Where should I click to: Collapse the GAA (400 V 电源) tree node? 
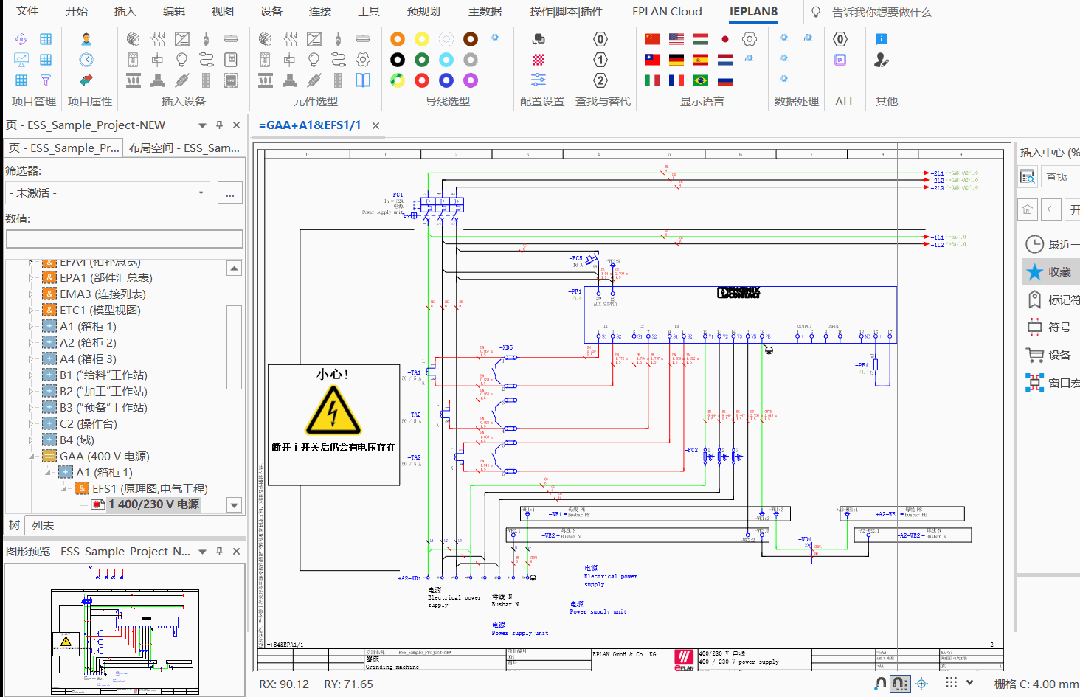coord(33,456)
